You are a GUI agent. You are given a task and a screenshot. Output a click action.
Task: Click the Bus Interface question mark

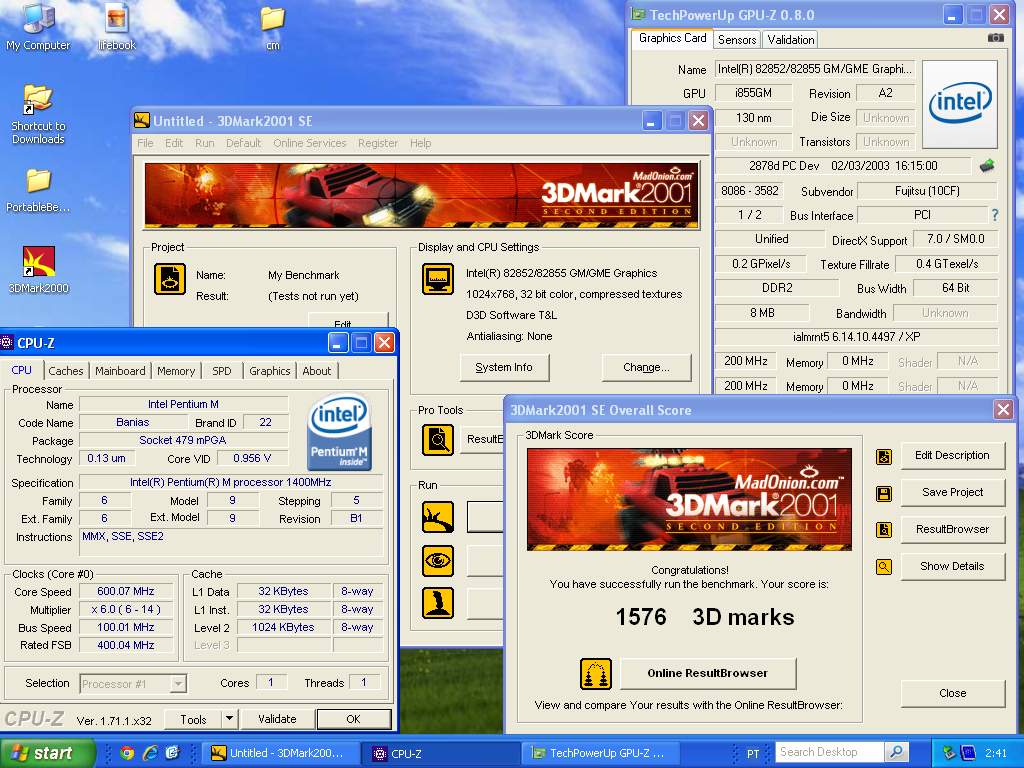(x=995, y=215)
